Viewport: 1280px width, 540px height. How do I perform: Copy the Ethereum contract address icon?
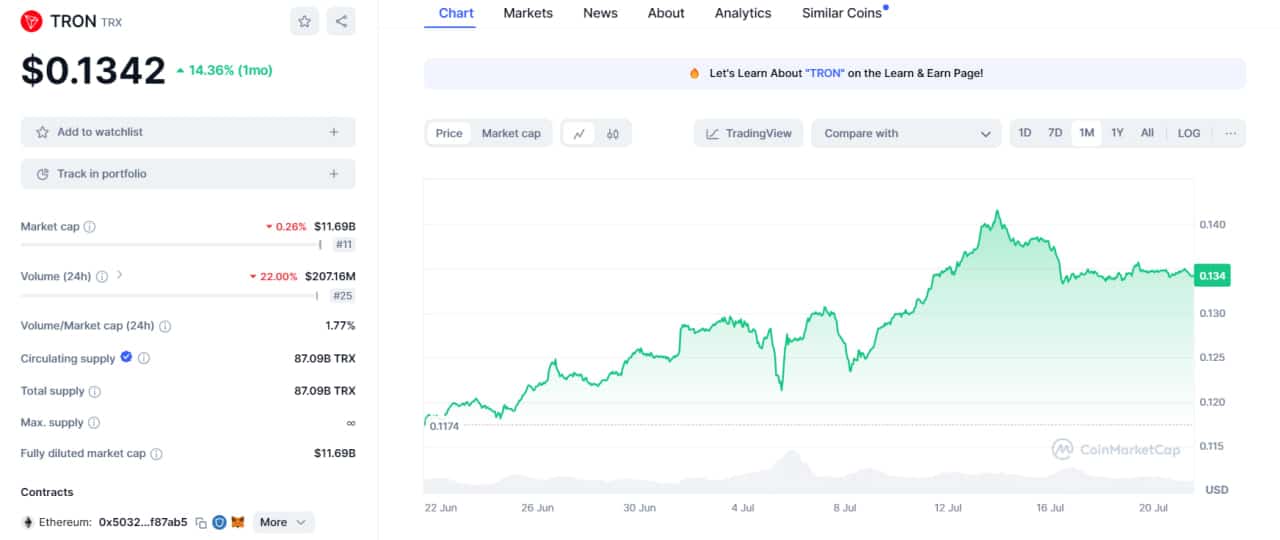[201, 522]
